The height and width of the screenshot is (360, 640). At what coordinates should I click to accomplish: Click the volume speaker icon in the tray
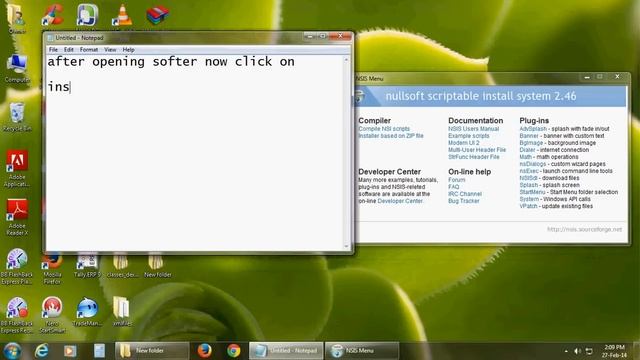(577, 351)
